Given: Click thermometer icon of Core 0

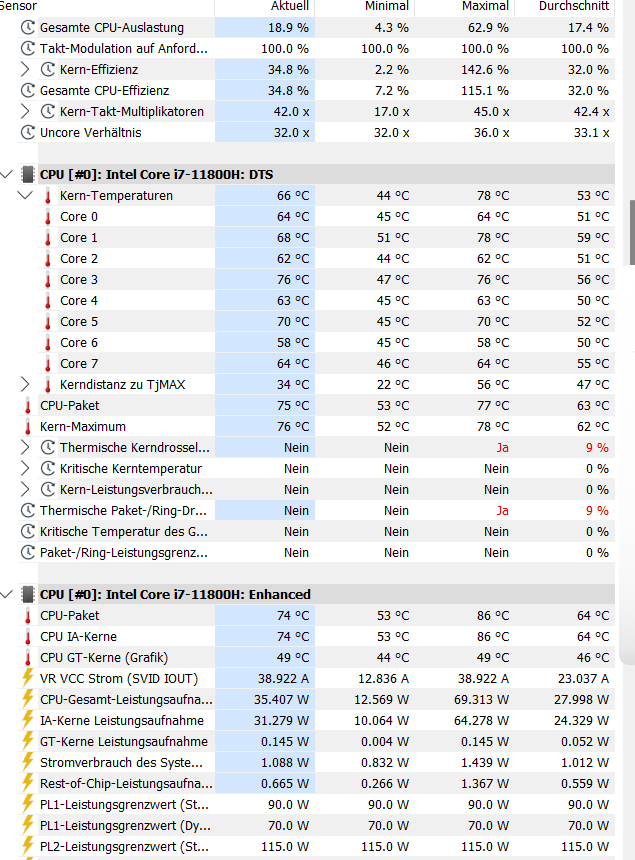Looking at the screenshot, I should point(48,217).
